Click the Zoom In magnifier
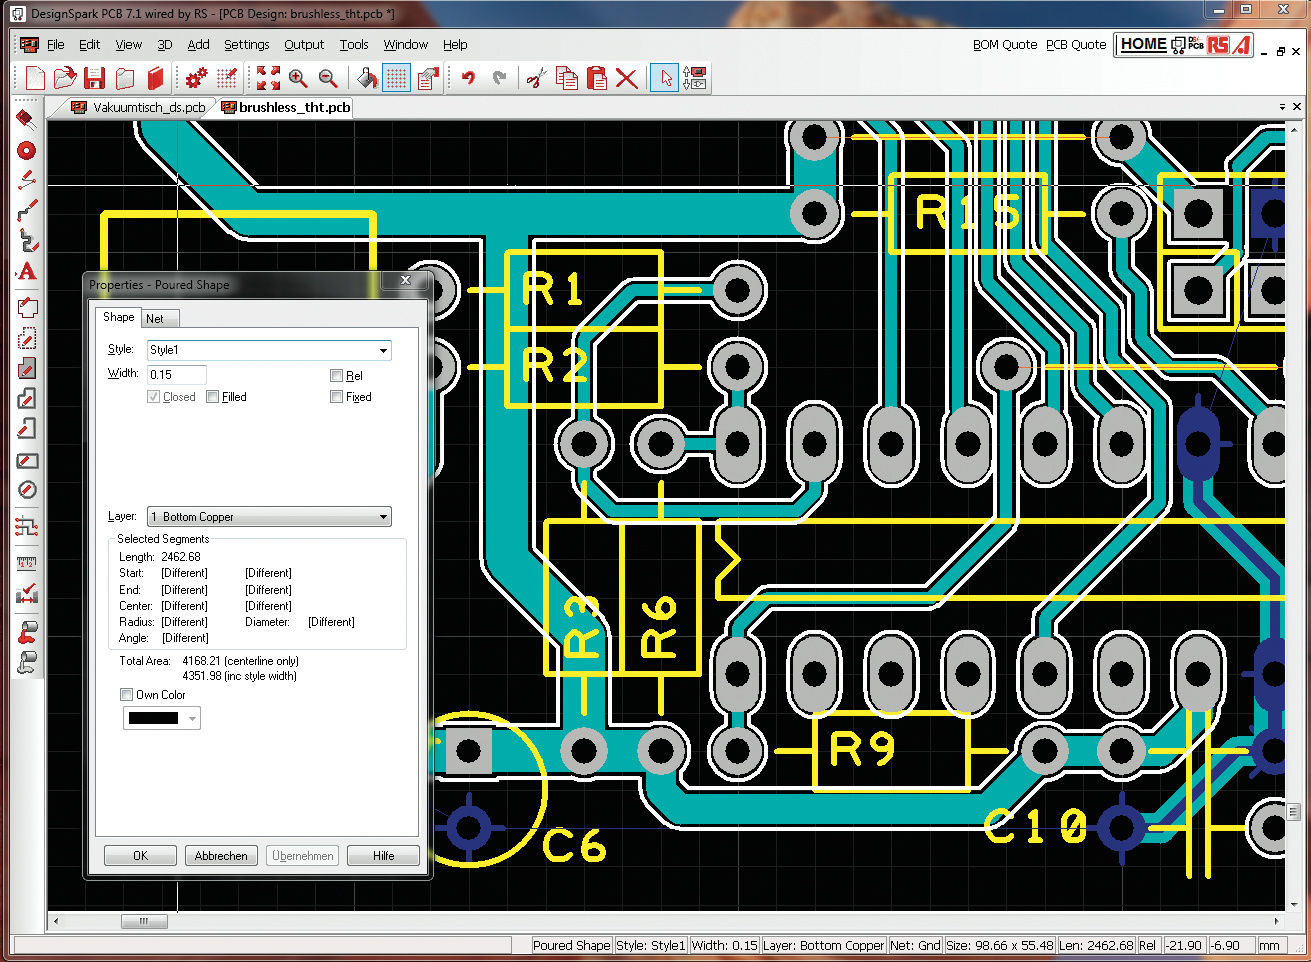Screen dimensions: 1311x962 tap(298, 79)
